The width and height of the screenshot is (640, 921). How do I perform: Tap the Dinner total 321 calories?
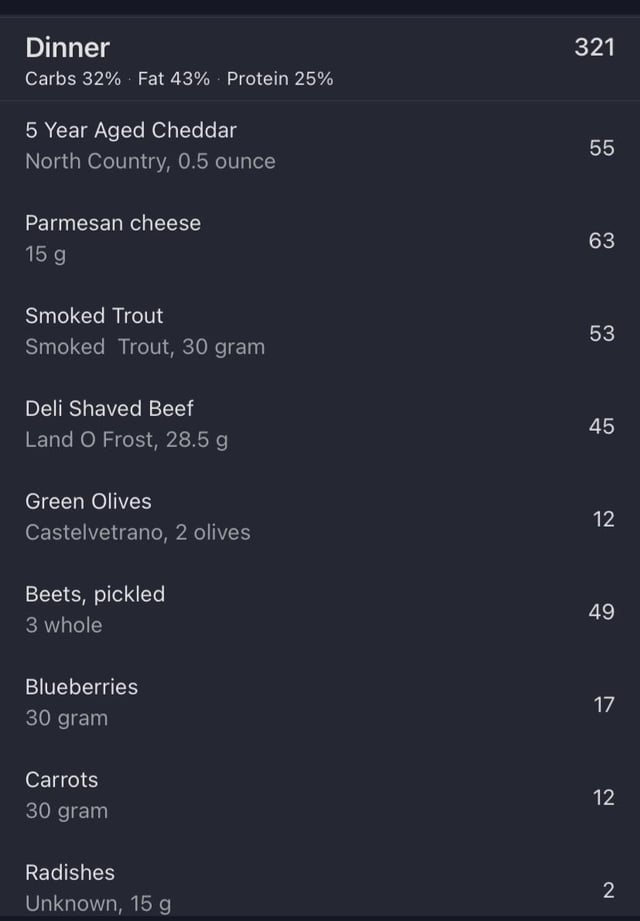point(594,48)
